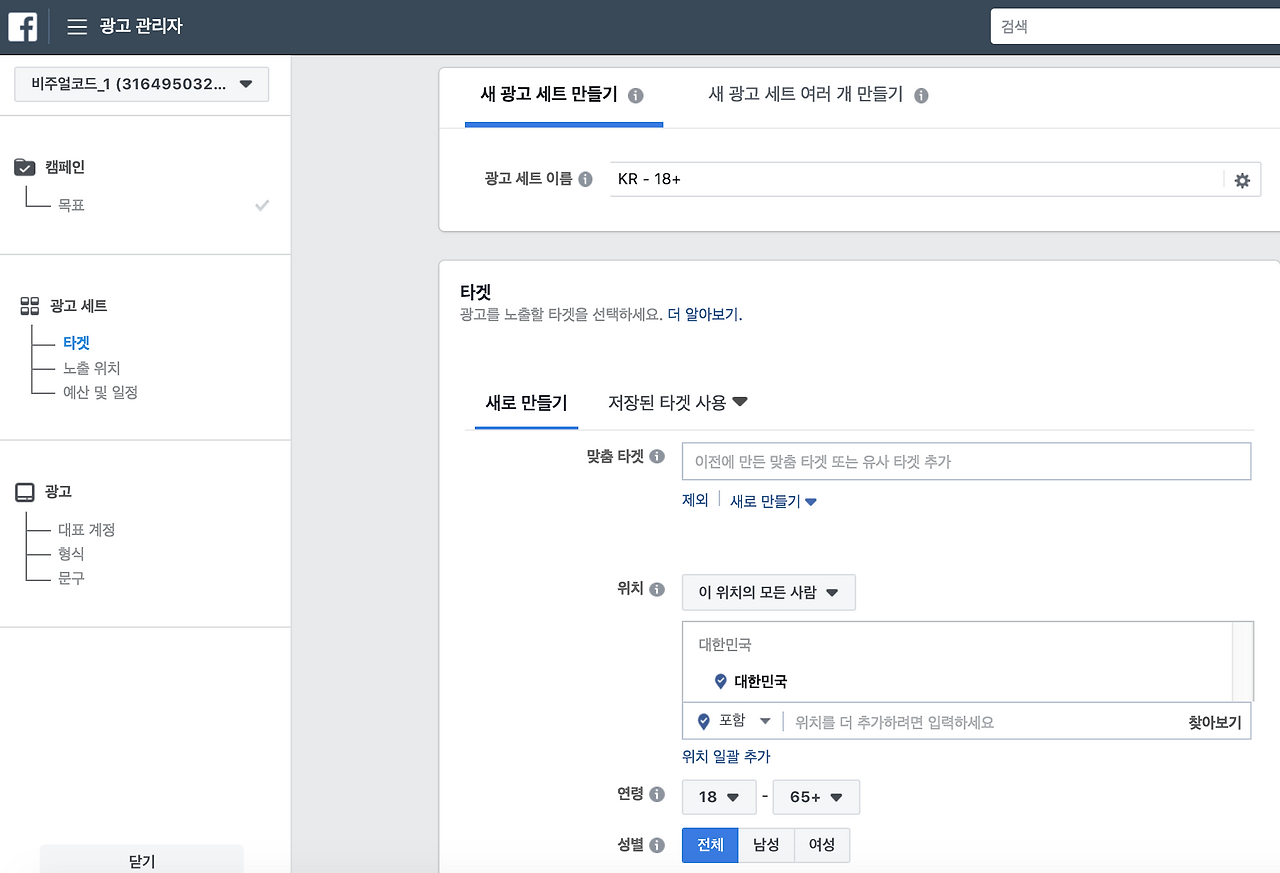Click the Facebook logo icon
The image size is (1280, 873).
22,25
